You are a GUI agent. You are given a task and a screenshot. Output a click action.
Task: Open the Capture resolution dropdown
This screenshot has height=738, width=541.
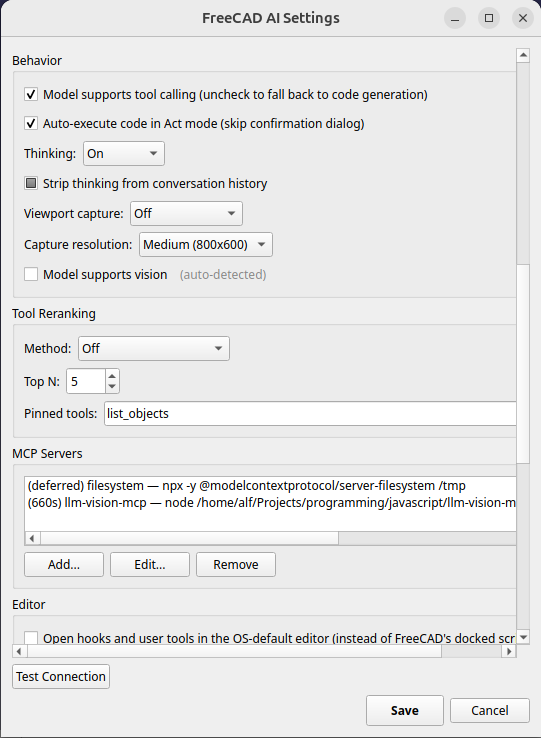click(x=206, y=245)
